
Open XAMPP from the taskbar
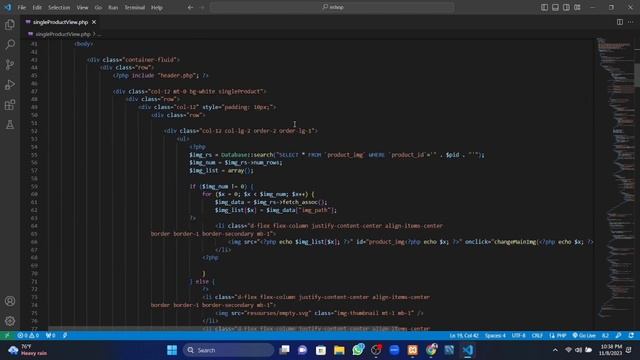point(413,350)
